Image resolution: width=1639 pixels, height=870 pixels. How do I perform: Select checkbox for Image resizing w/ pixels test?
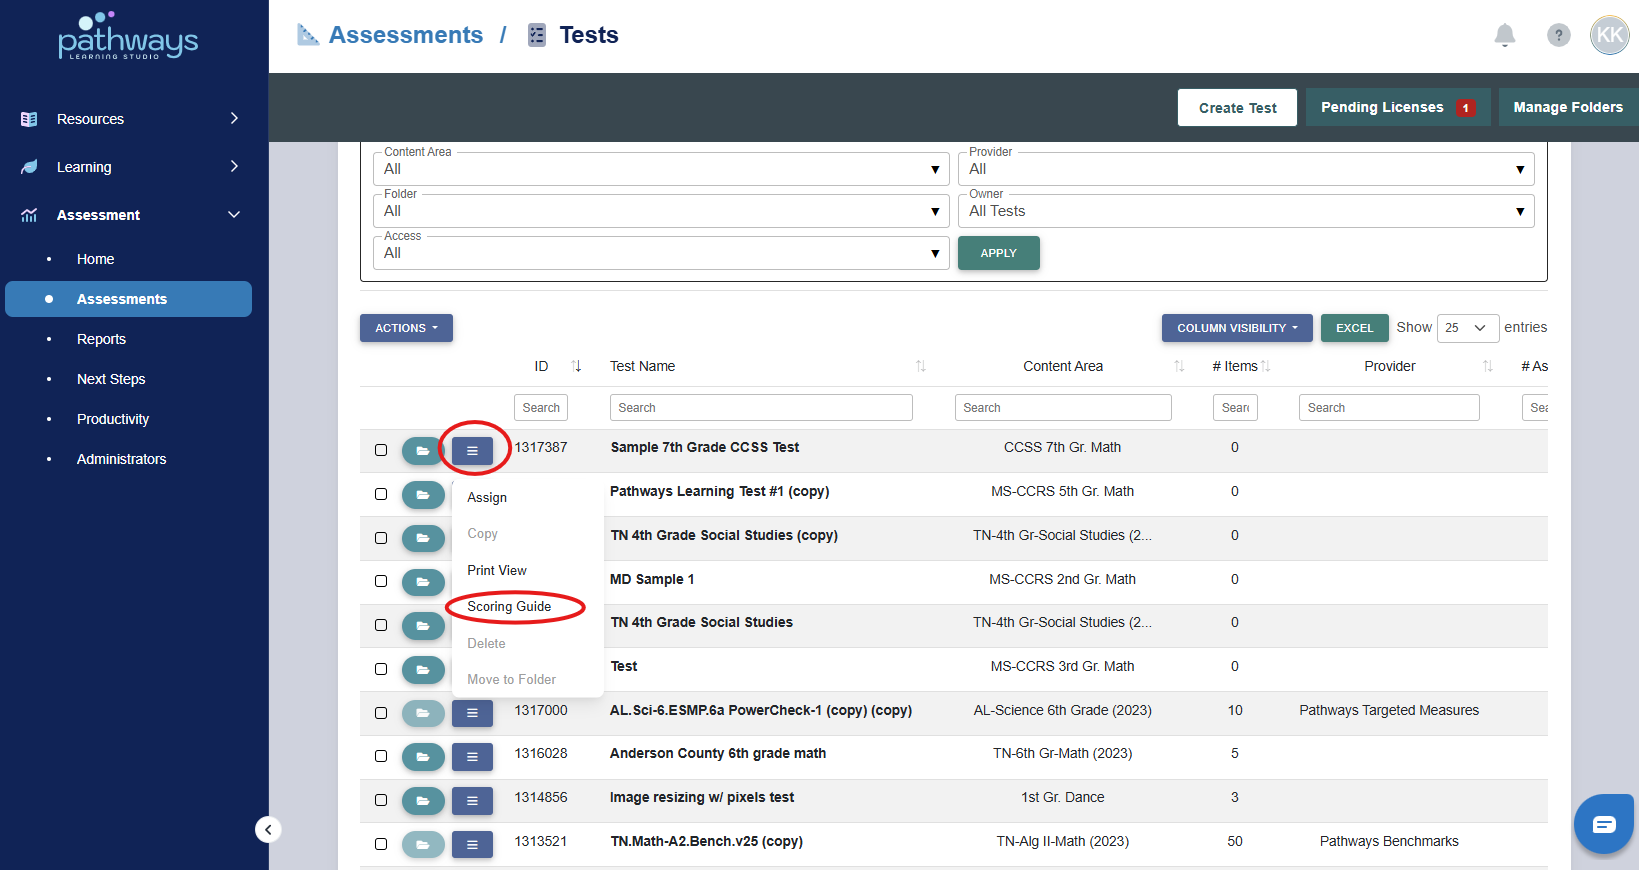pos(381,800)
